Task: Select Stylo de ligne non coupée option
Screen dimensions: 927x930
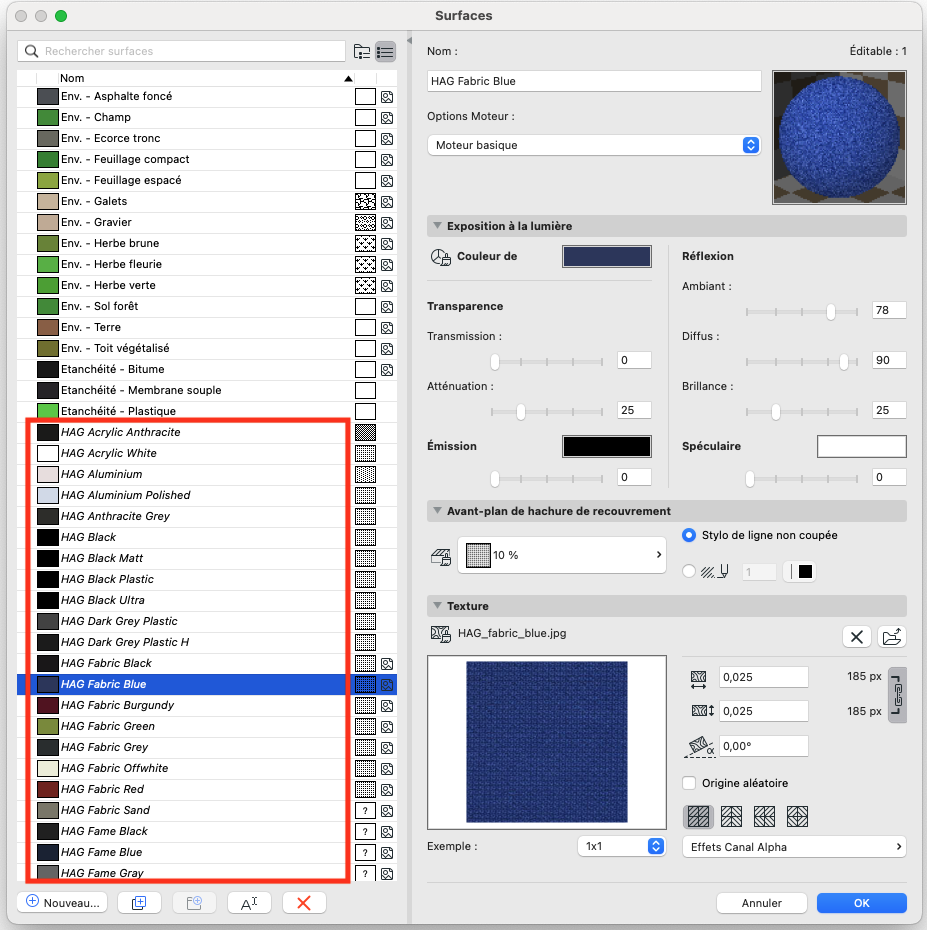Action: click(x=689, y=535)
